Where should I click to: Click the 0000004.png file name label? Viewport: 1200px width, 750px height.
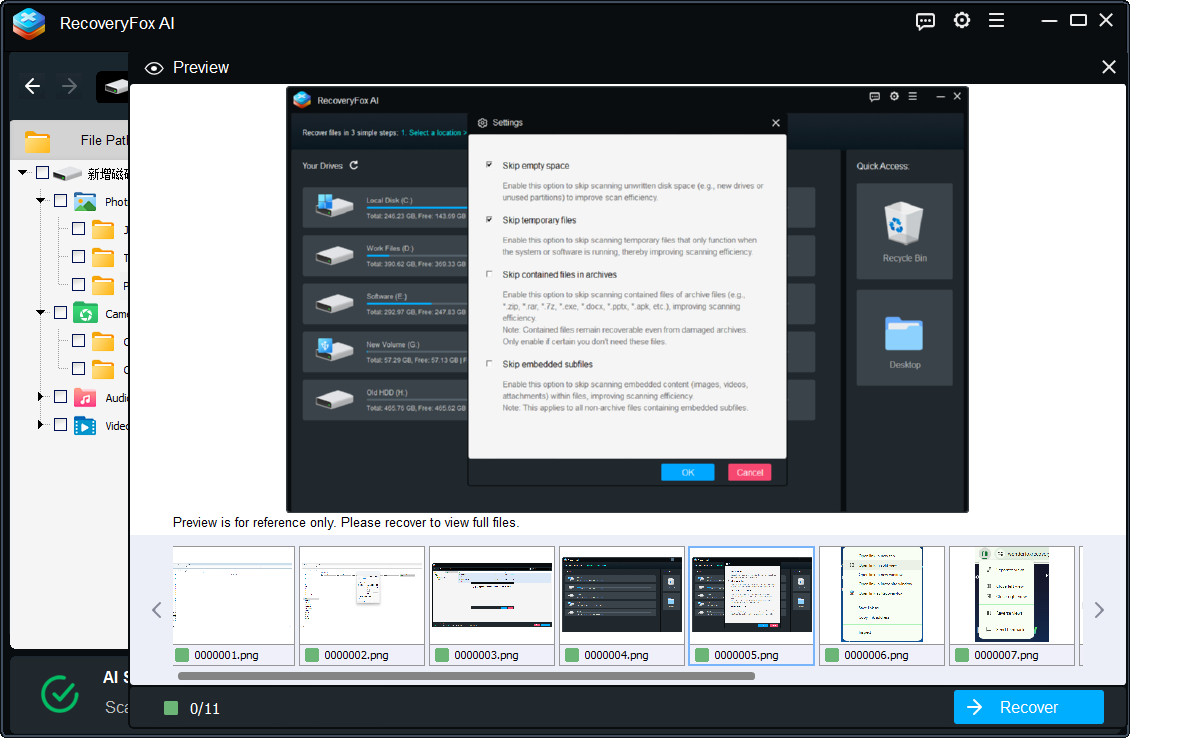pos(616,656)
